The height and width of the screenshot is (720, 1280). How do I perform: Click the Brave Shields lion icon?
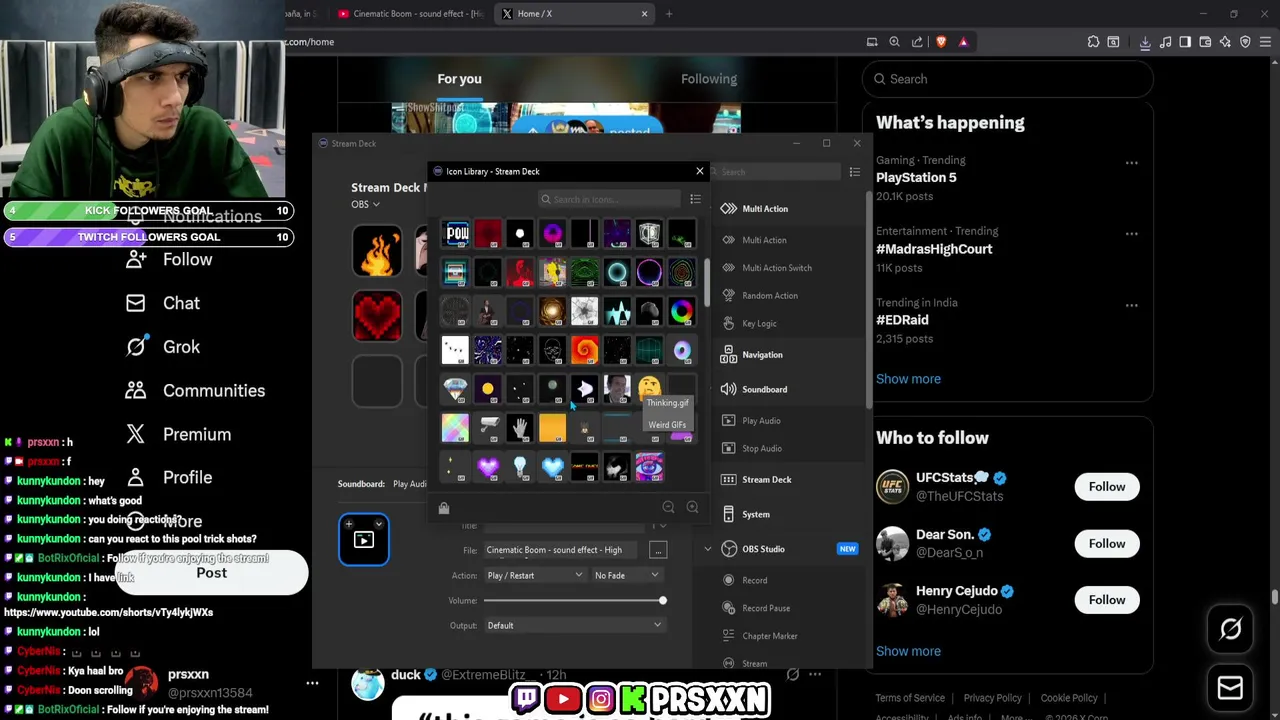[941, 42]
